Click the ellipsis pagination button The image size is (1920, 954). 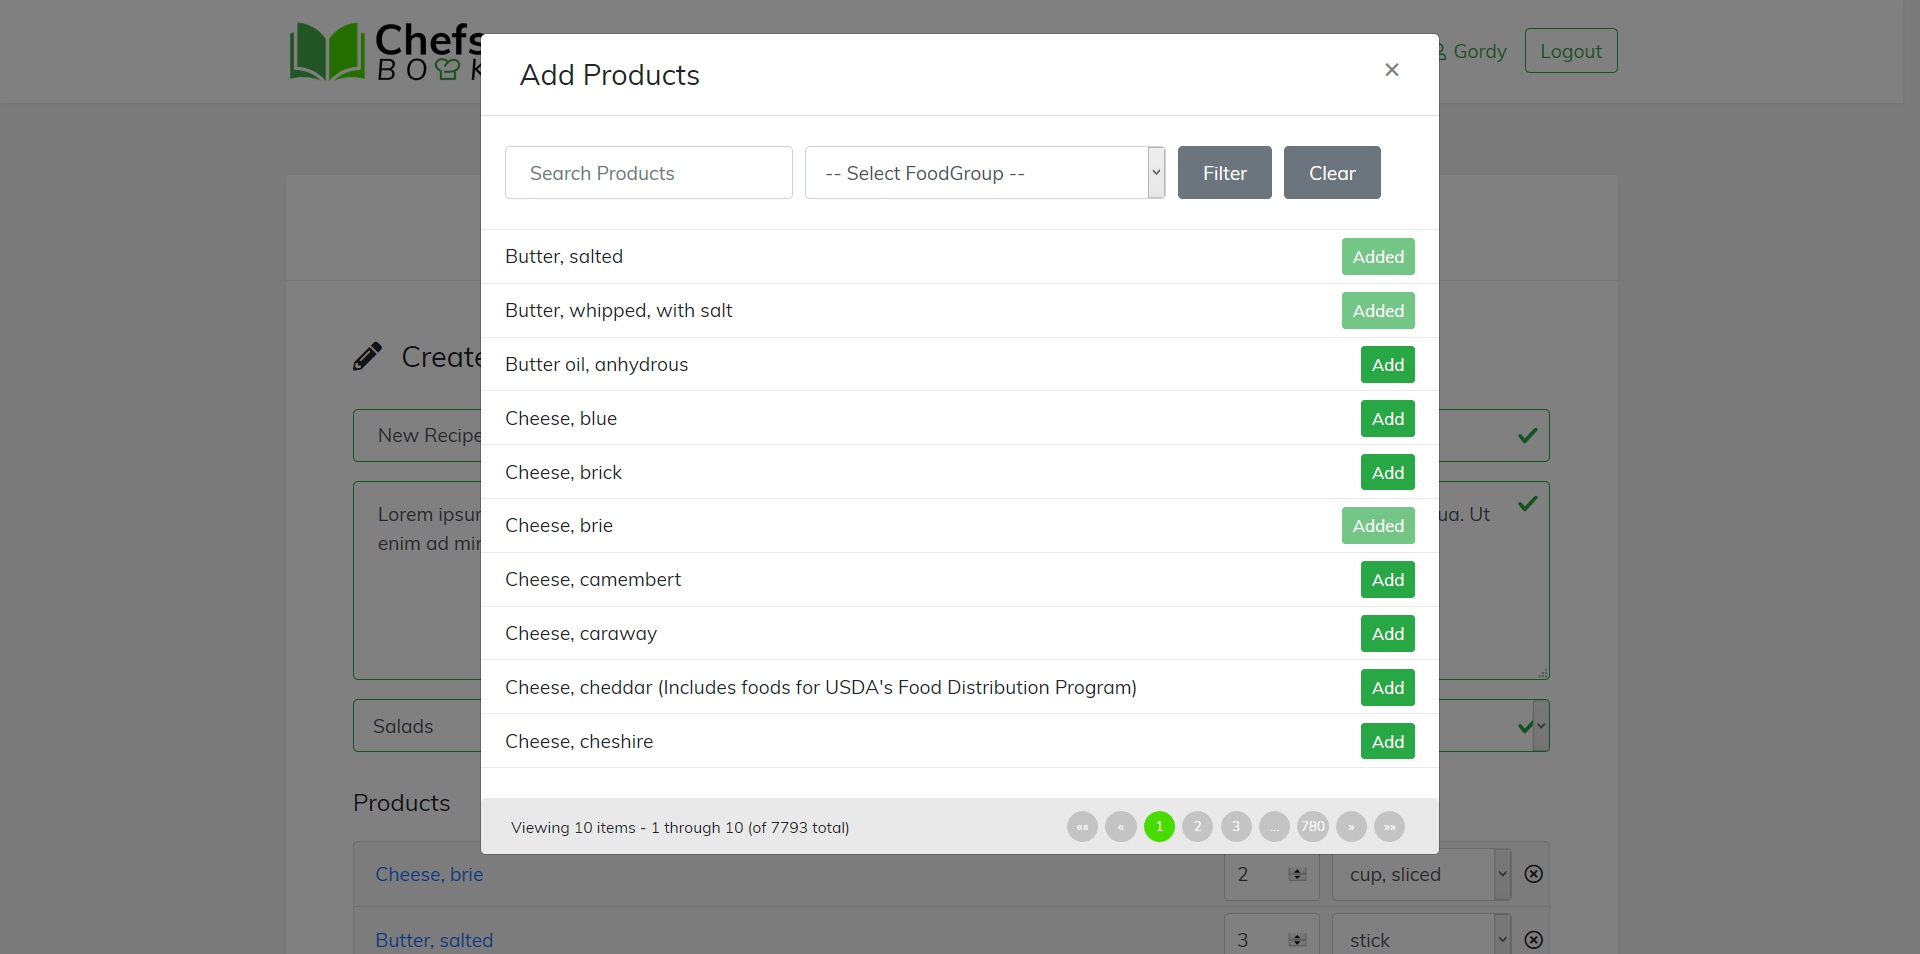pyautogui.click(x=1274, y=827)
